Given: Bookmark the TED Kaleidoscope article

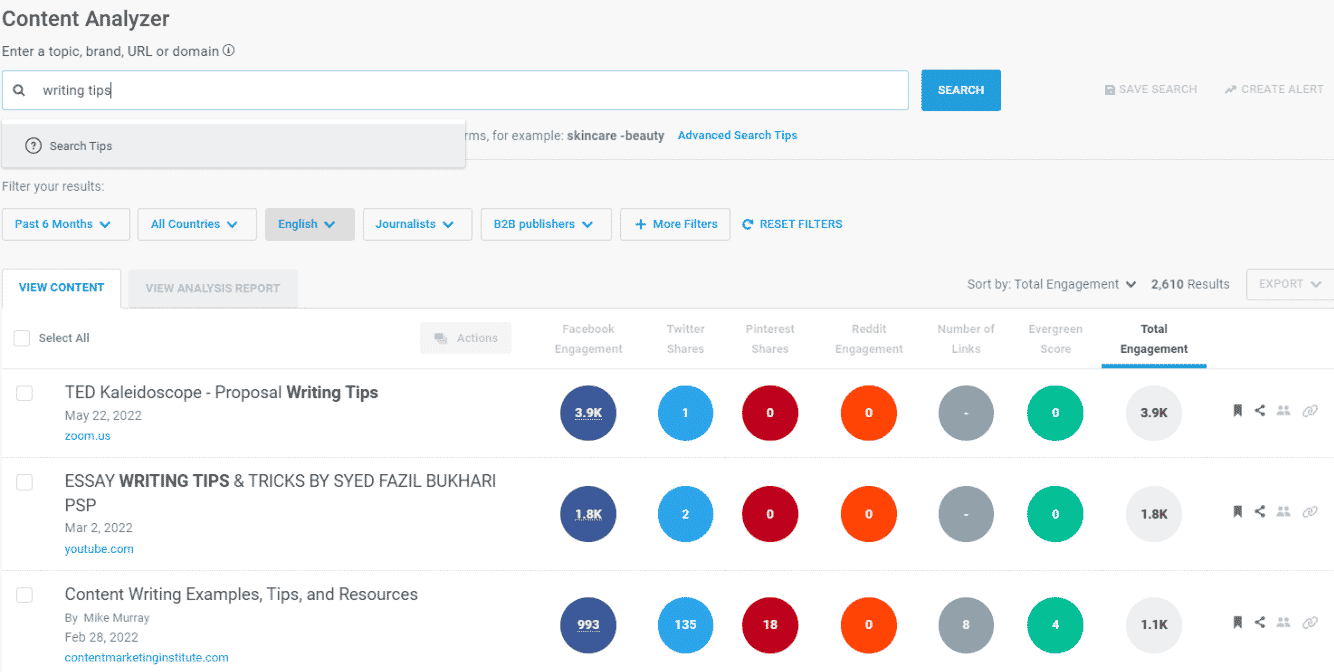Looking at the screenshot, I should point(1237,410).
